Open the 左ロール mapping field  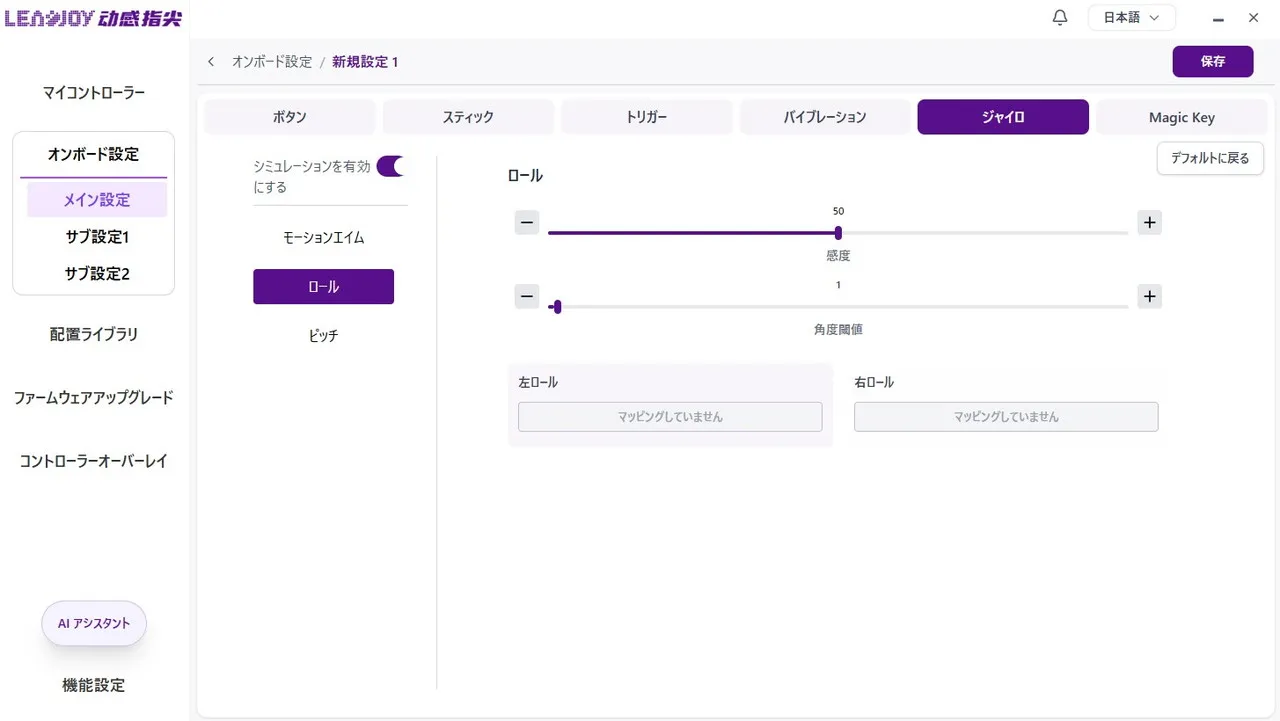point(670,417)
